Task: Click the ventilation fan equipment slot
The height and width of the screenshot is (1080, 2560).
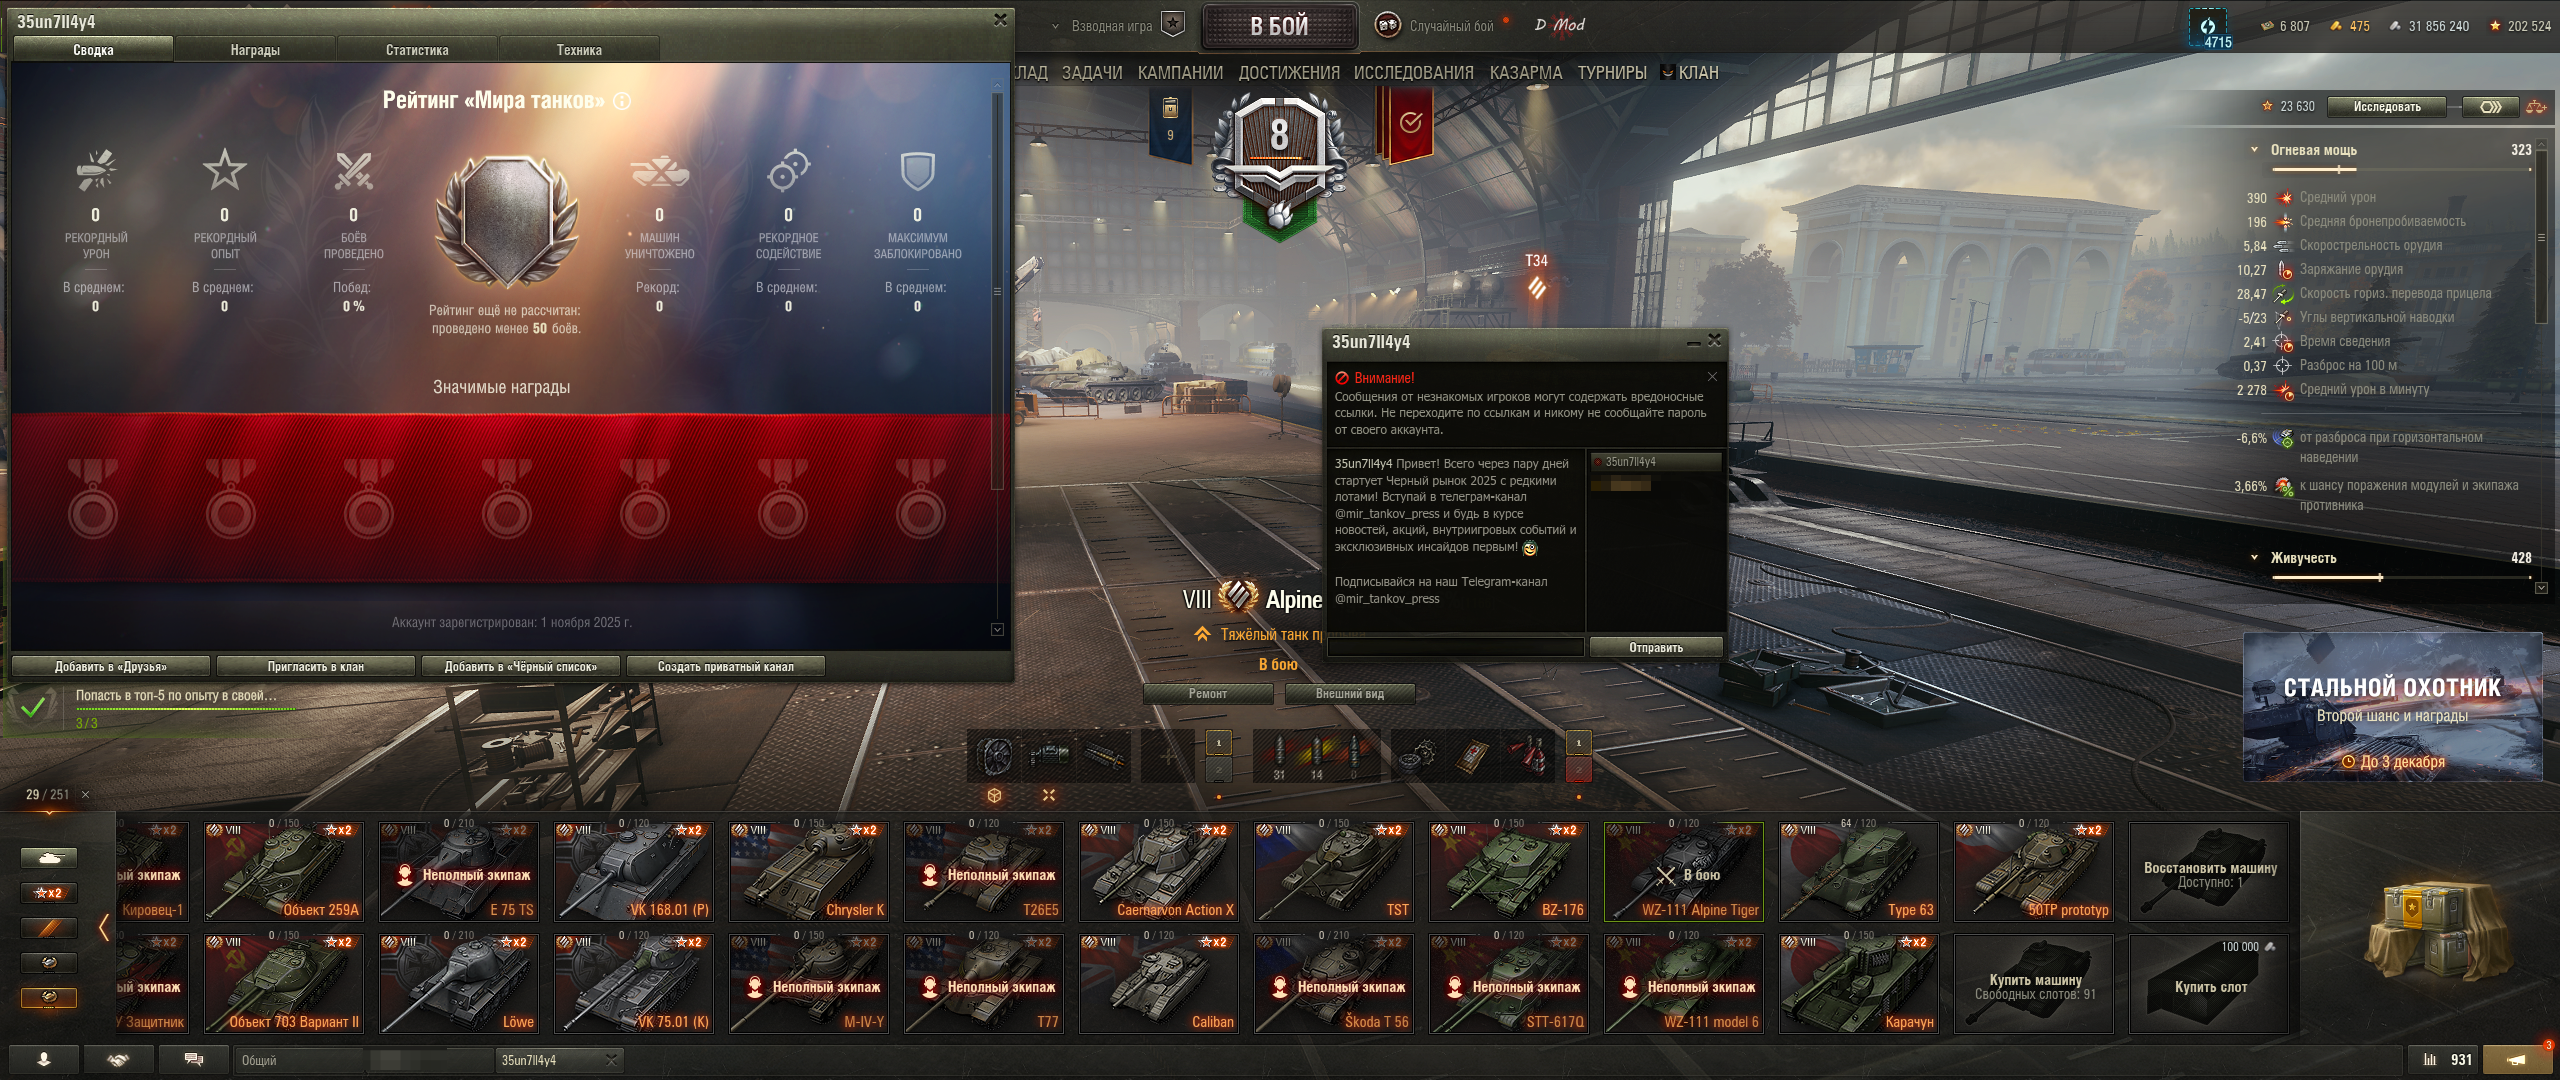Action: coord(994,756)
